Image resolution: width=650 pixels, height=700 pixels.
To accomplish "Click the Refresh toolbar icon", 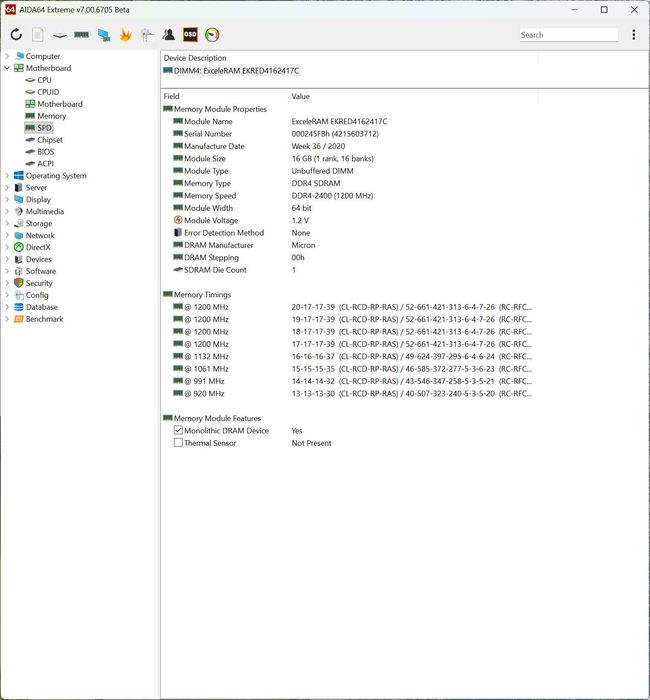I will [16, 35].
